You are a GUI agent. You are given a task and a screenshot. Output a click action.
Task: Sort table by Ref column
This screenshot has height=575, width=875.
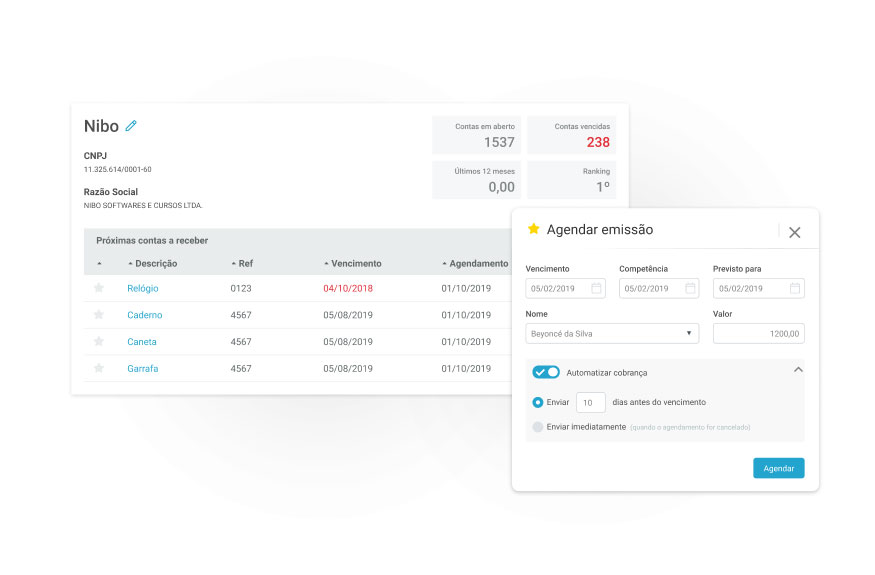(x=242, y=263)
